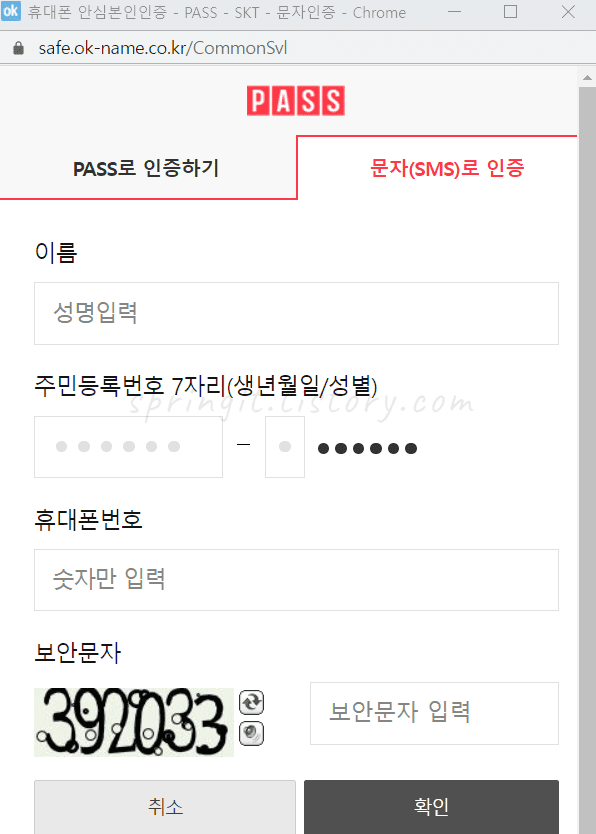Click the lock icon in address bar
596x834 pixels.
18,48
